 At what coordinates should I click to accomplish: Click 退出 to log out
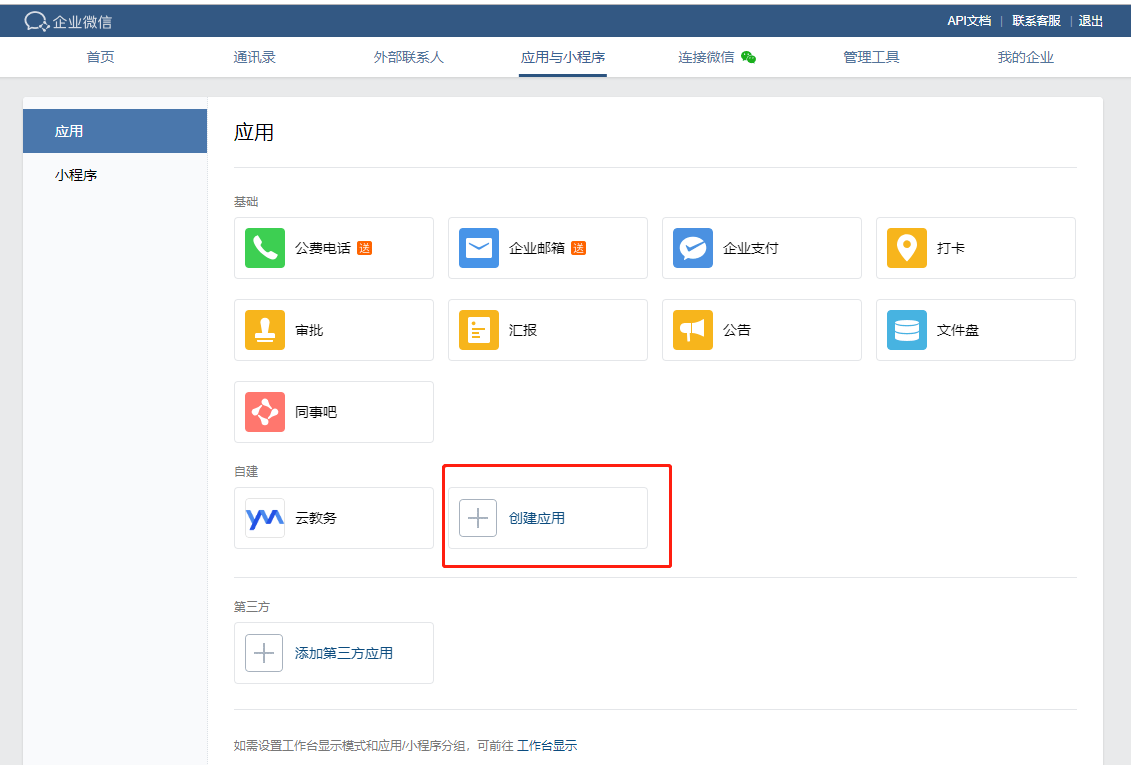click(1091, 21)
